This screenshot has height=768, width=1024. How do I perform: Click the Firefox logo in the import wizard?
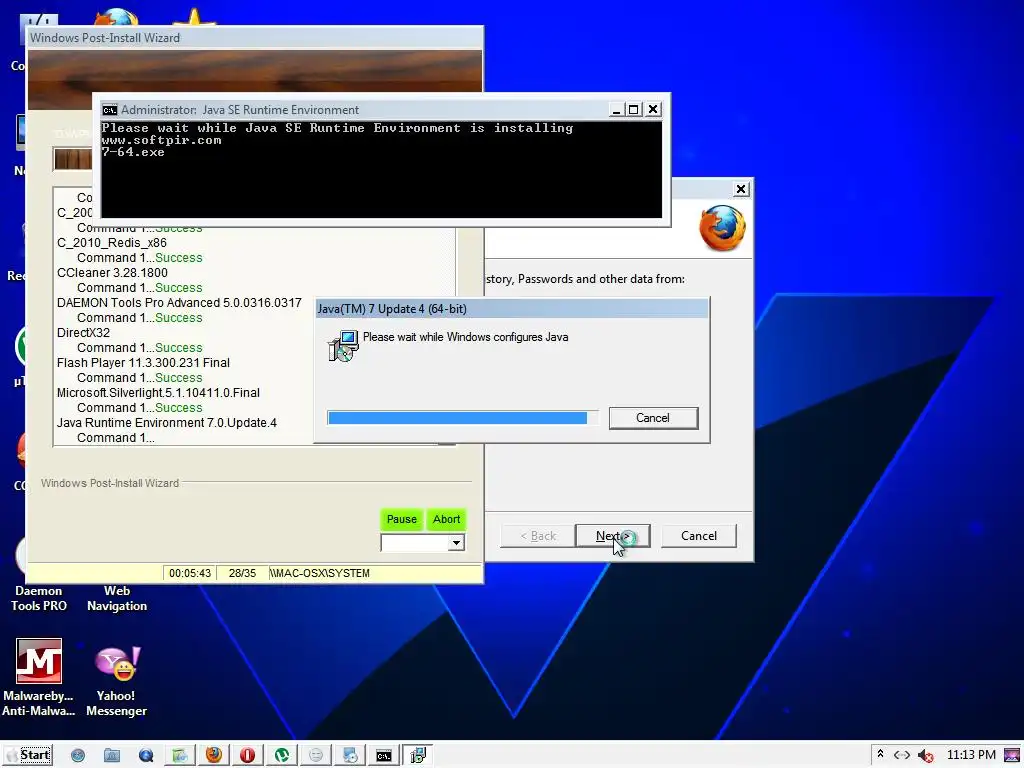pos(722,228)
